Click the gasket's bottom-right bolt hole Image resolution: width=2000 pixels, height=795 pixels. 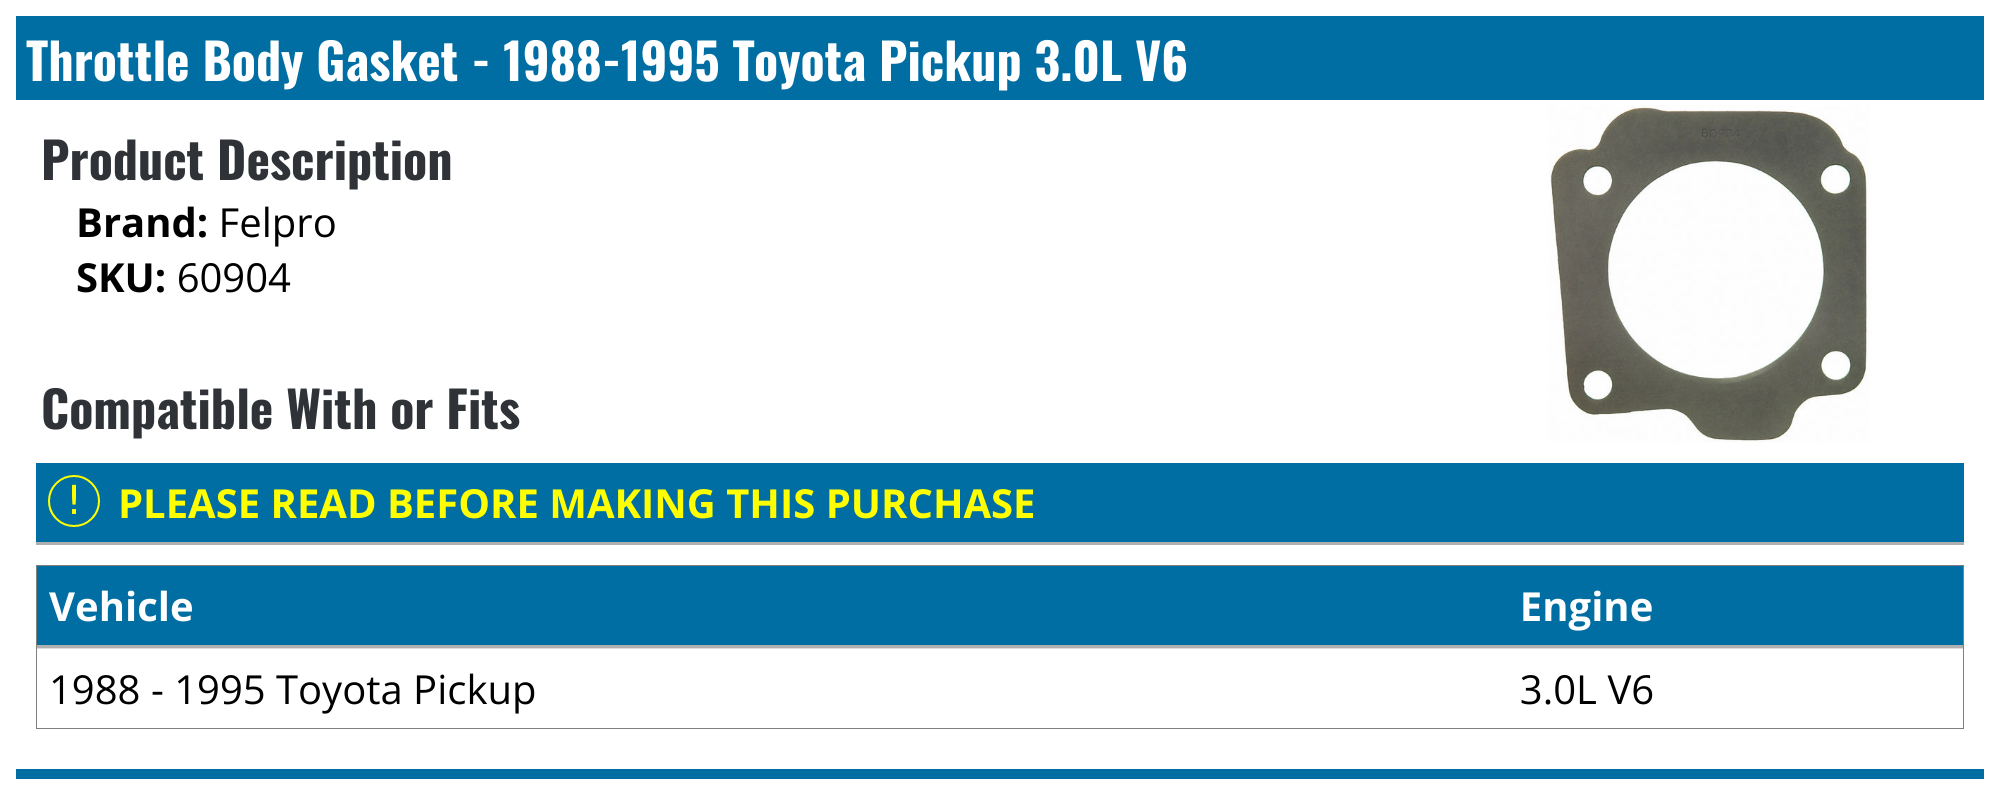coord(1836,365)
